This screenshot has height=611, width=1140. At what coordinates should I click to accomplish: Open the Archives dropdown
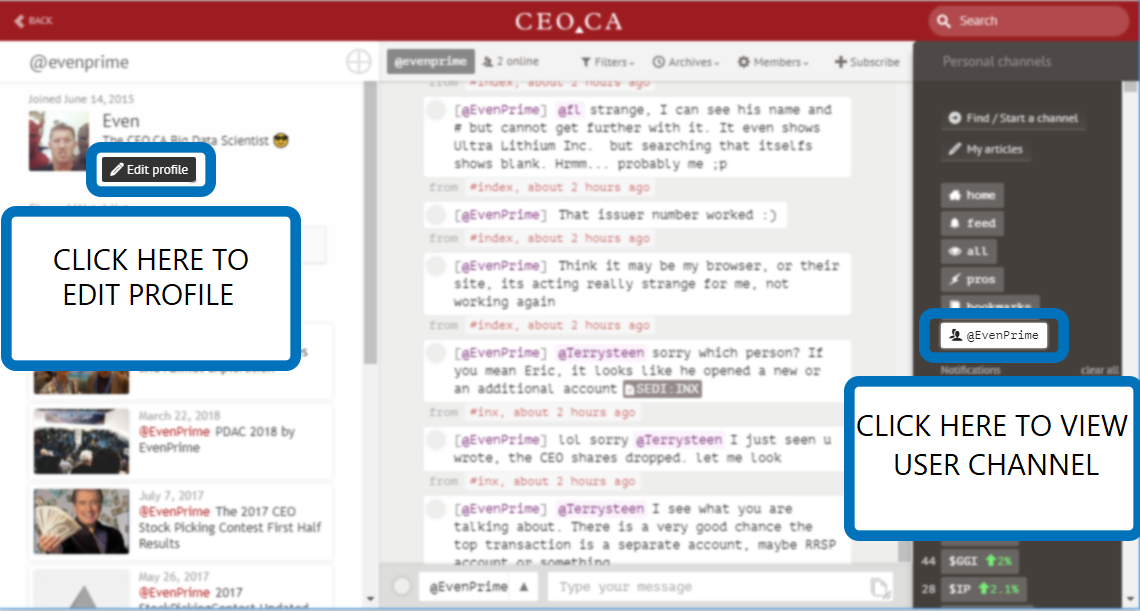tap(686, 63)
